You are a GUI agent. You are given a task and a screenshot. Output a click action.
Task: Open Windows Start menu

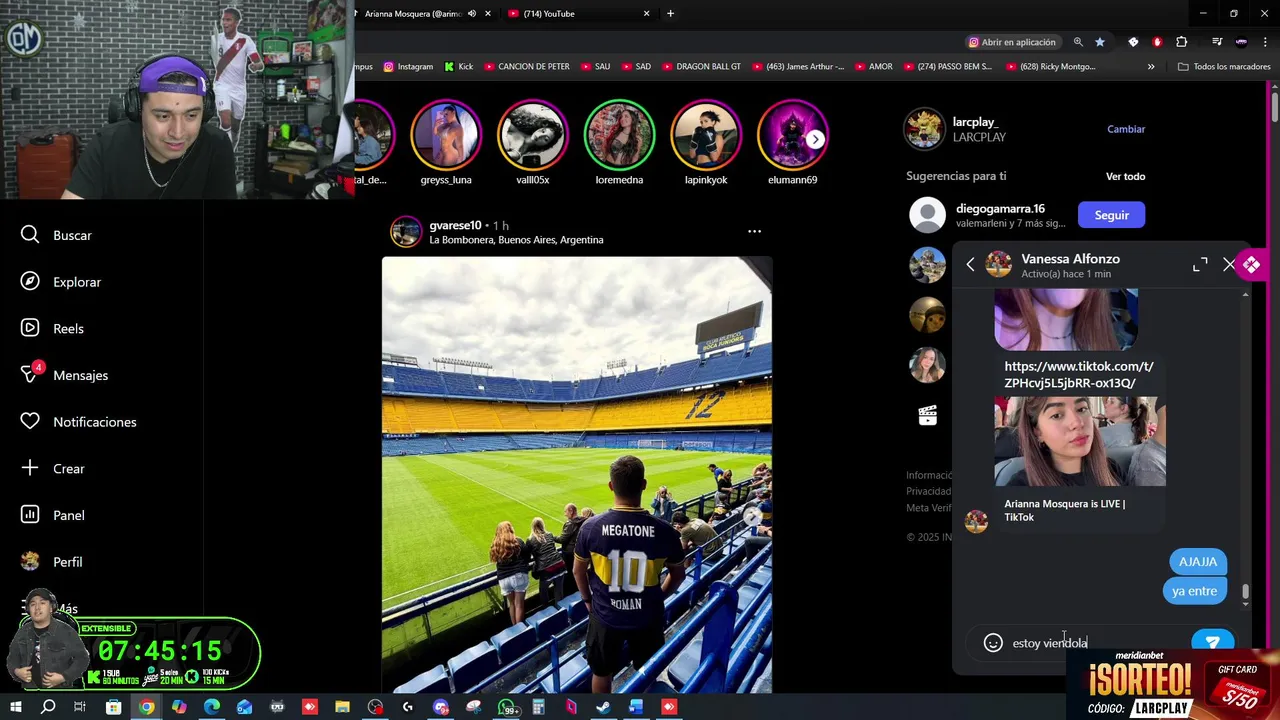(x=15, y=707)
